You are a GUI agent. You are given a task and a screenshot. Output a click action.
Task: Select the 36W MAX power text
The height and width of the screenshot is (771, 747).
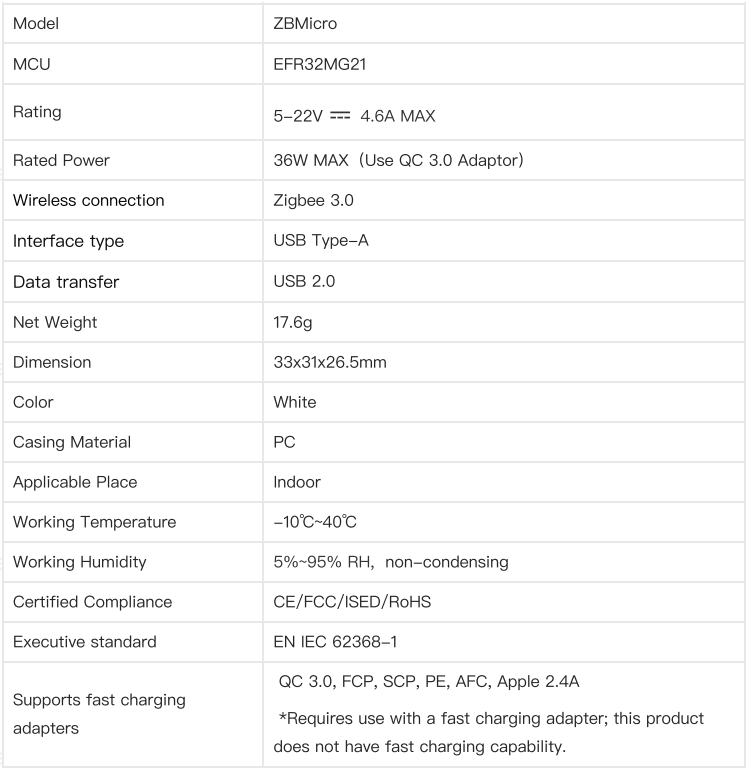pos(311,160)
